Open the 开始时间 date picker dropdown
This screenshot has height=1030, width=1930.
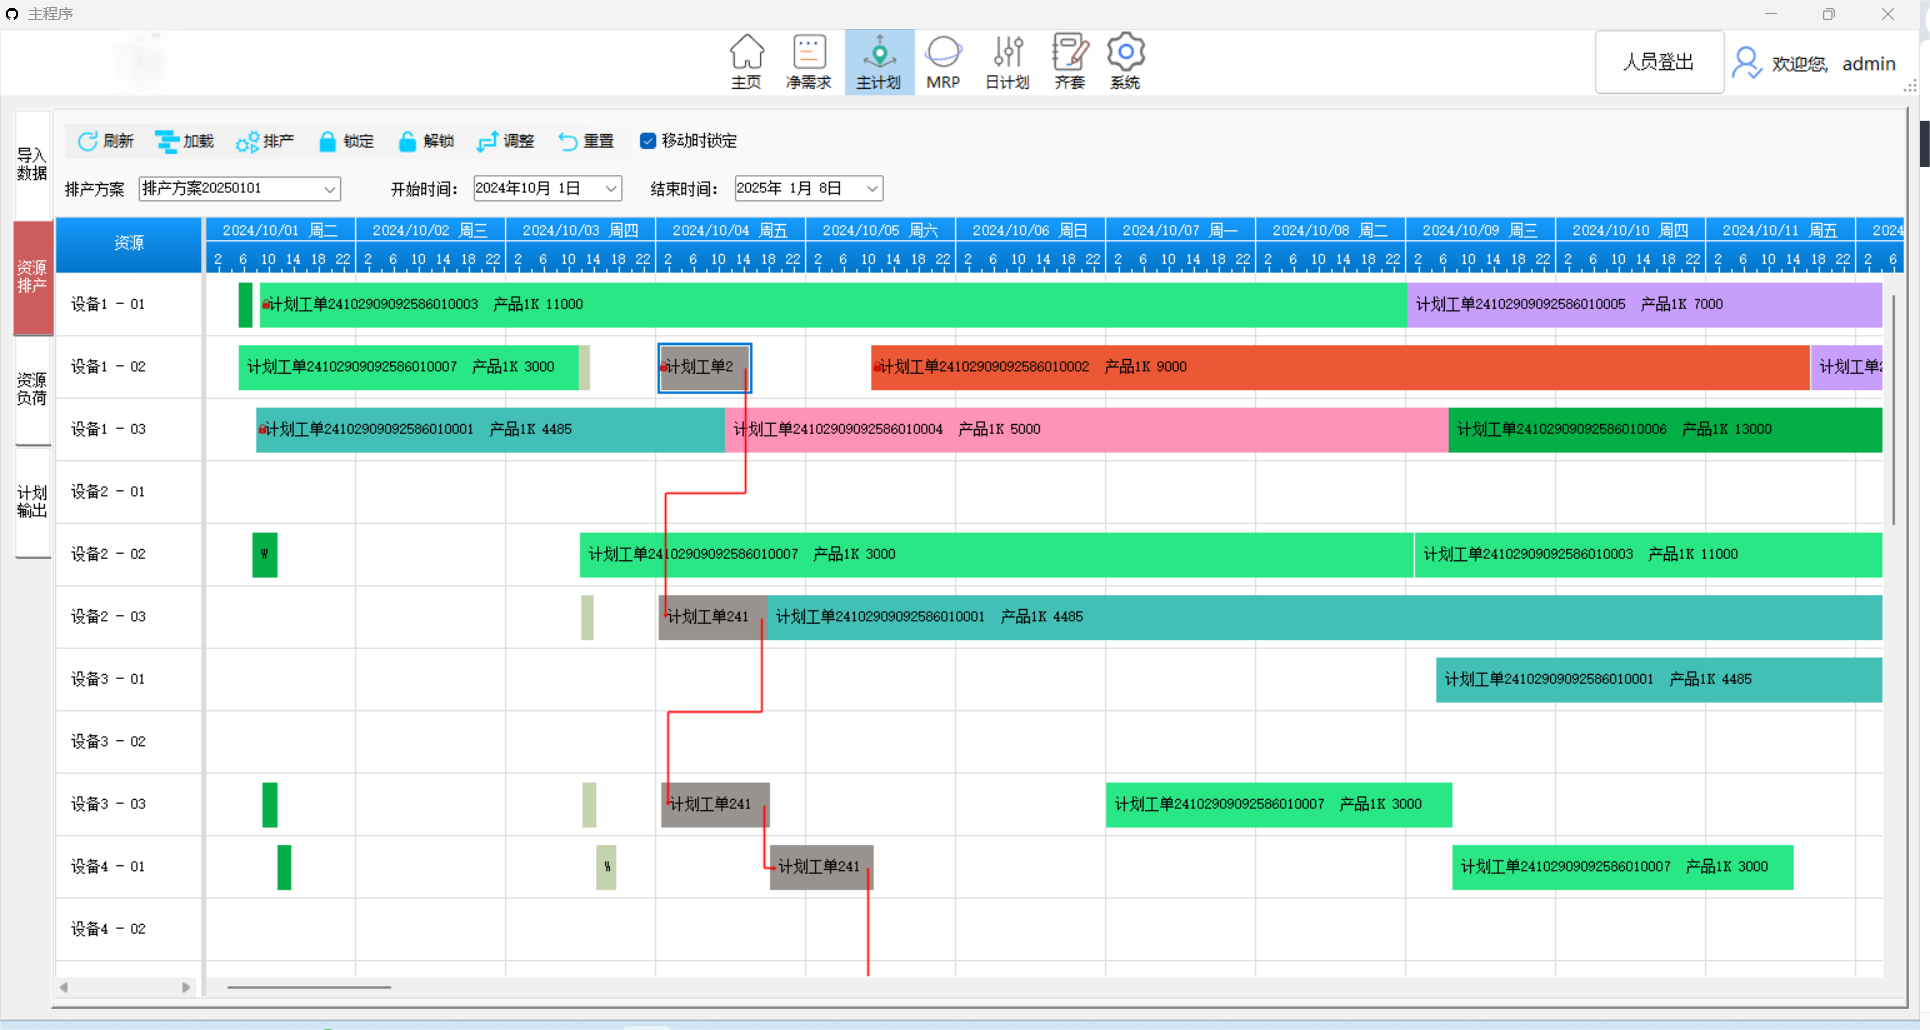[611, 189]
